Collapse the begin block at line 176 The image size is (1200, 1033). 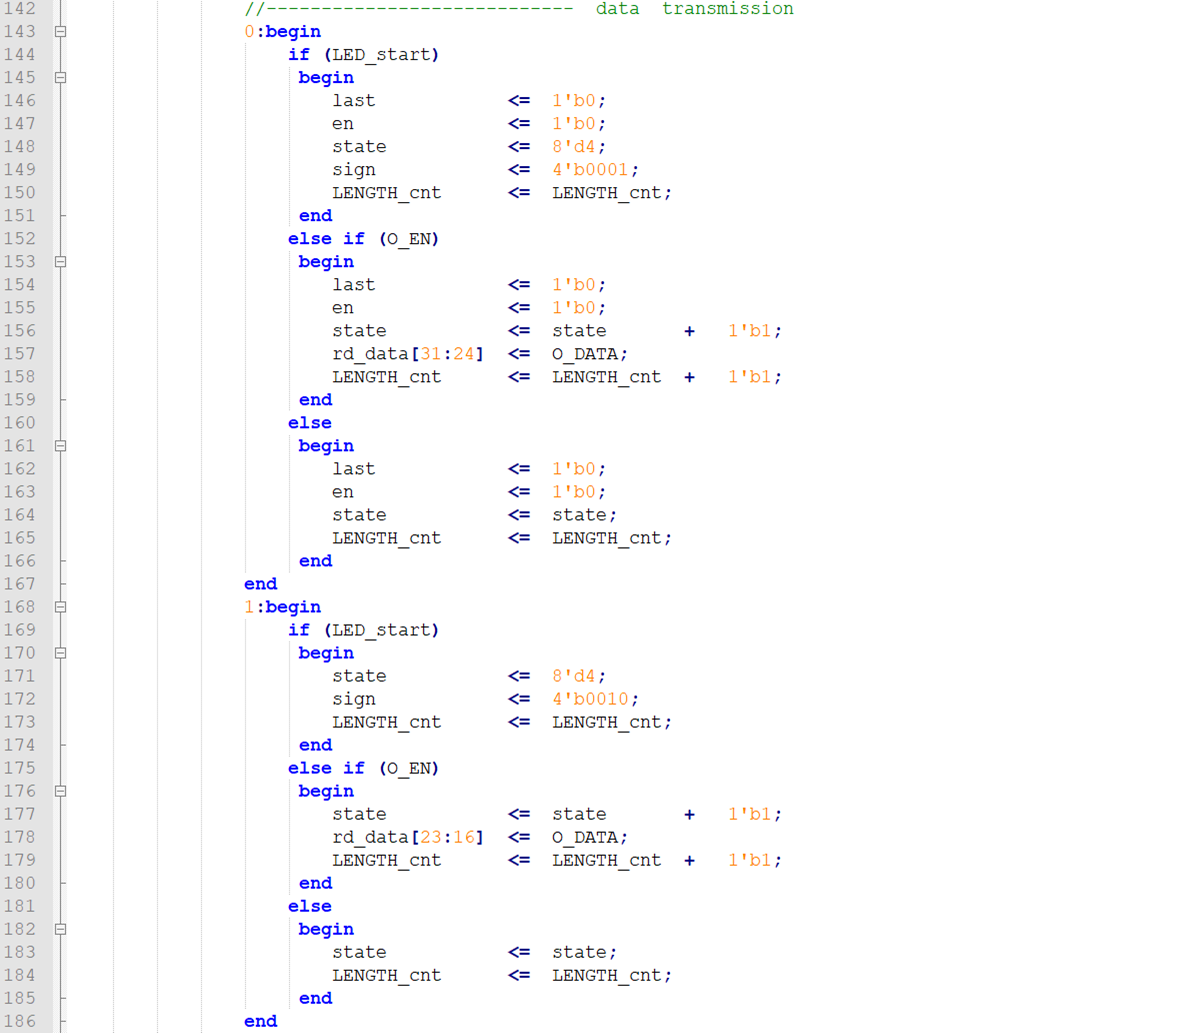[x=60, y=791]
